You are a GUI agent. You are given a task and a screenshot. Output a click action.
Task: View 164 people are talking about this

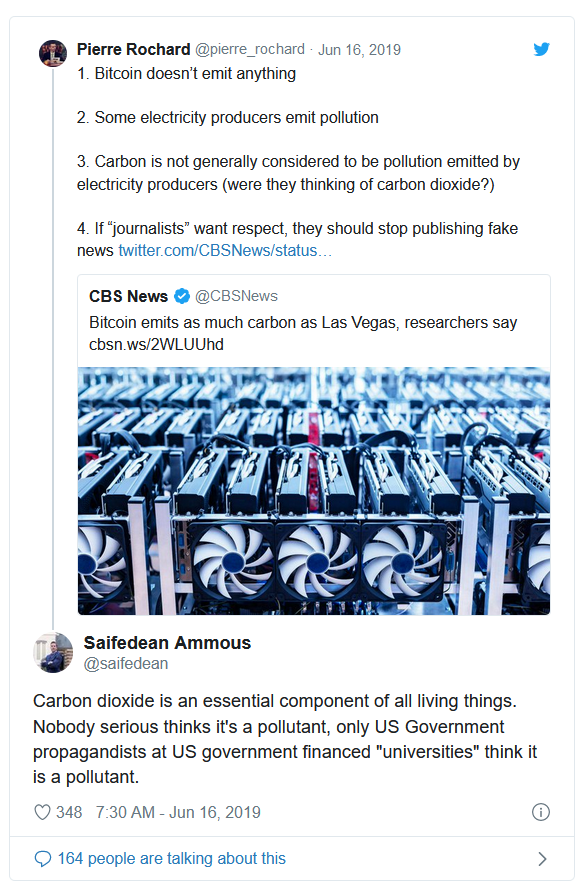coord(171,858)
